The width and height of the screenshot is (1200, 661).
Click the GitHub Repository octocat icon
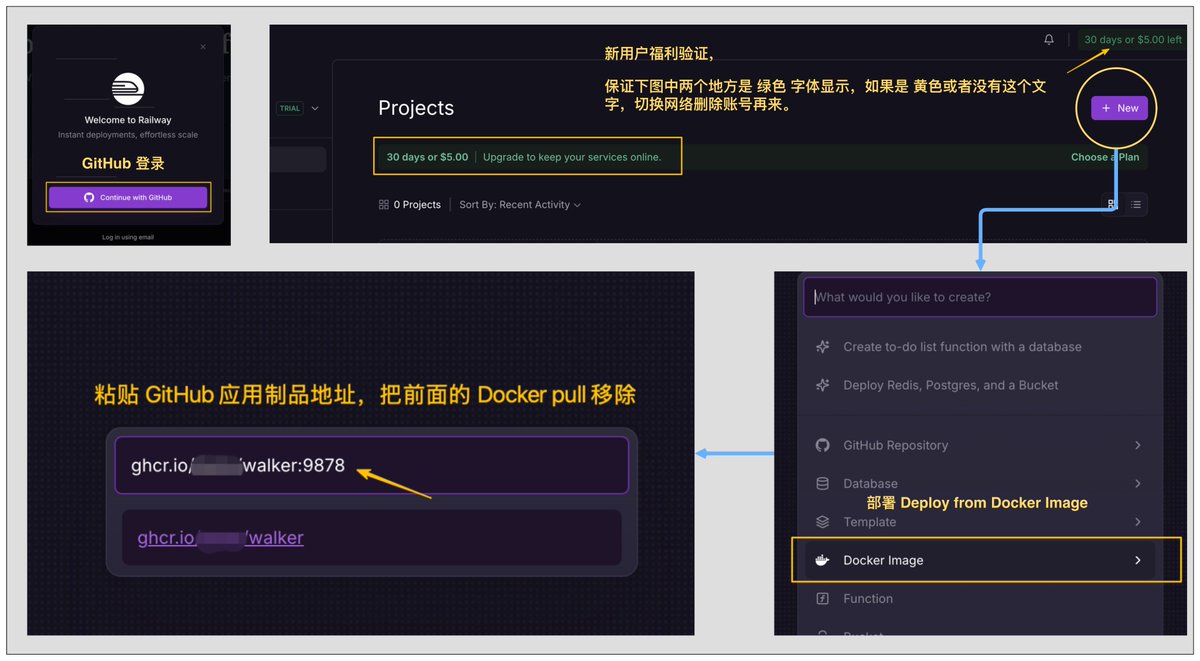pyautogui.click(x=823, y=445)
